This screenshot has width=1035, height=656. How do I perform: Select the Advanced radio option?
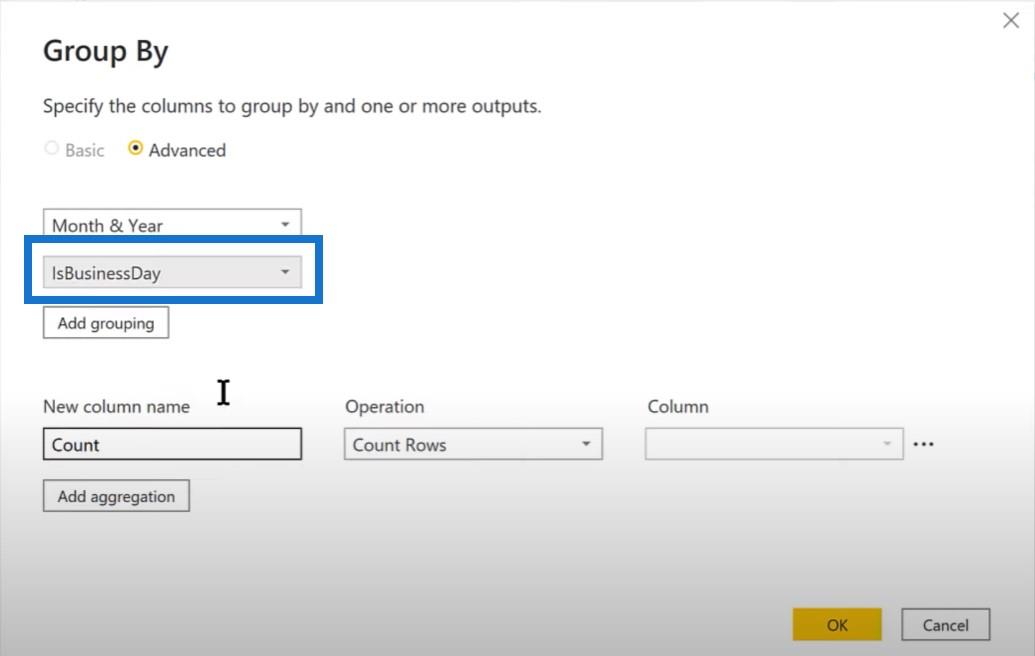point(135,148)
